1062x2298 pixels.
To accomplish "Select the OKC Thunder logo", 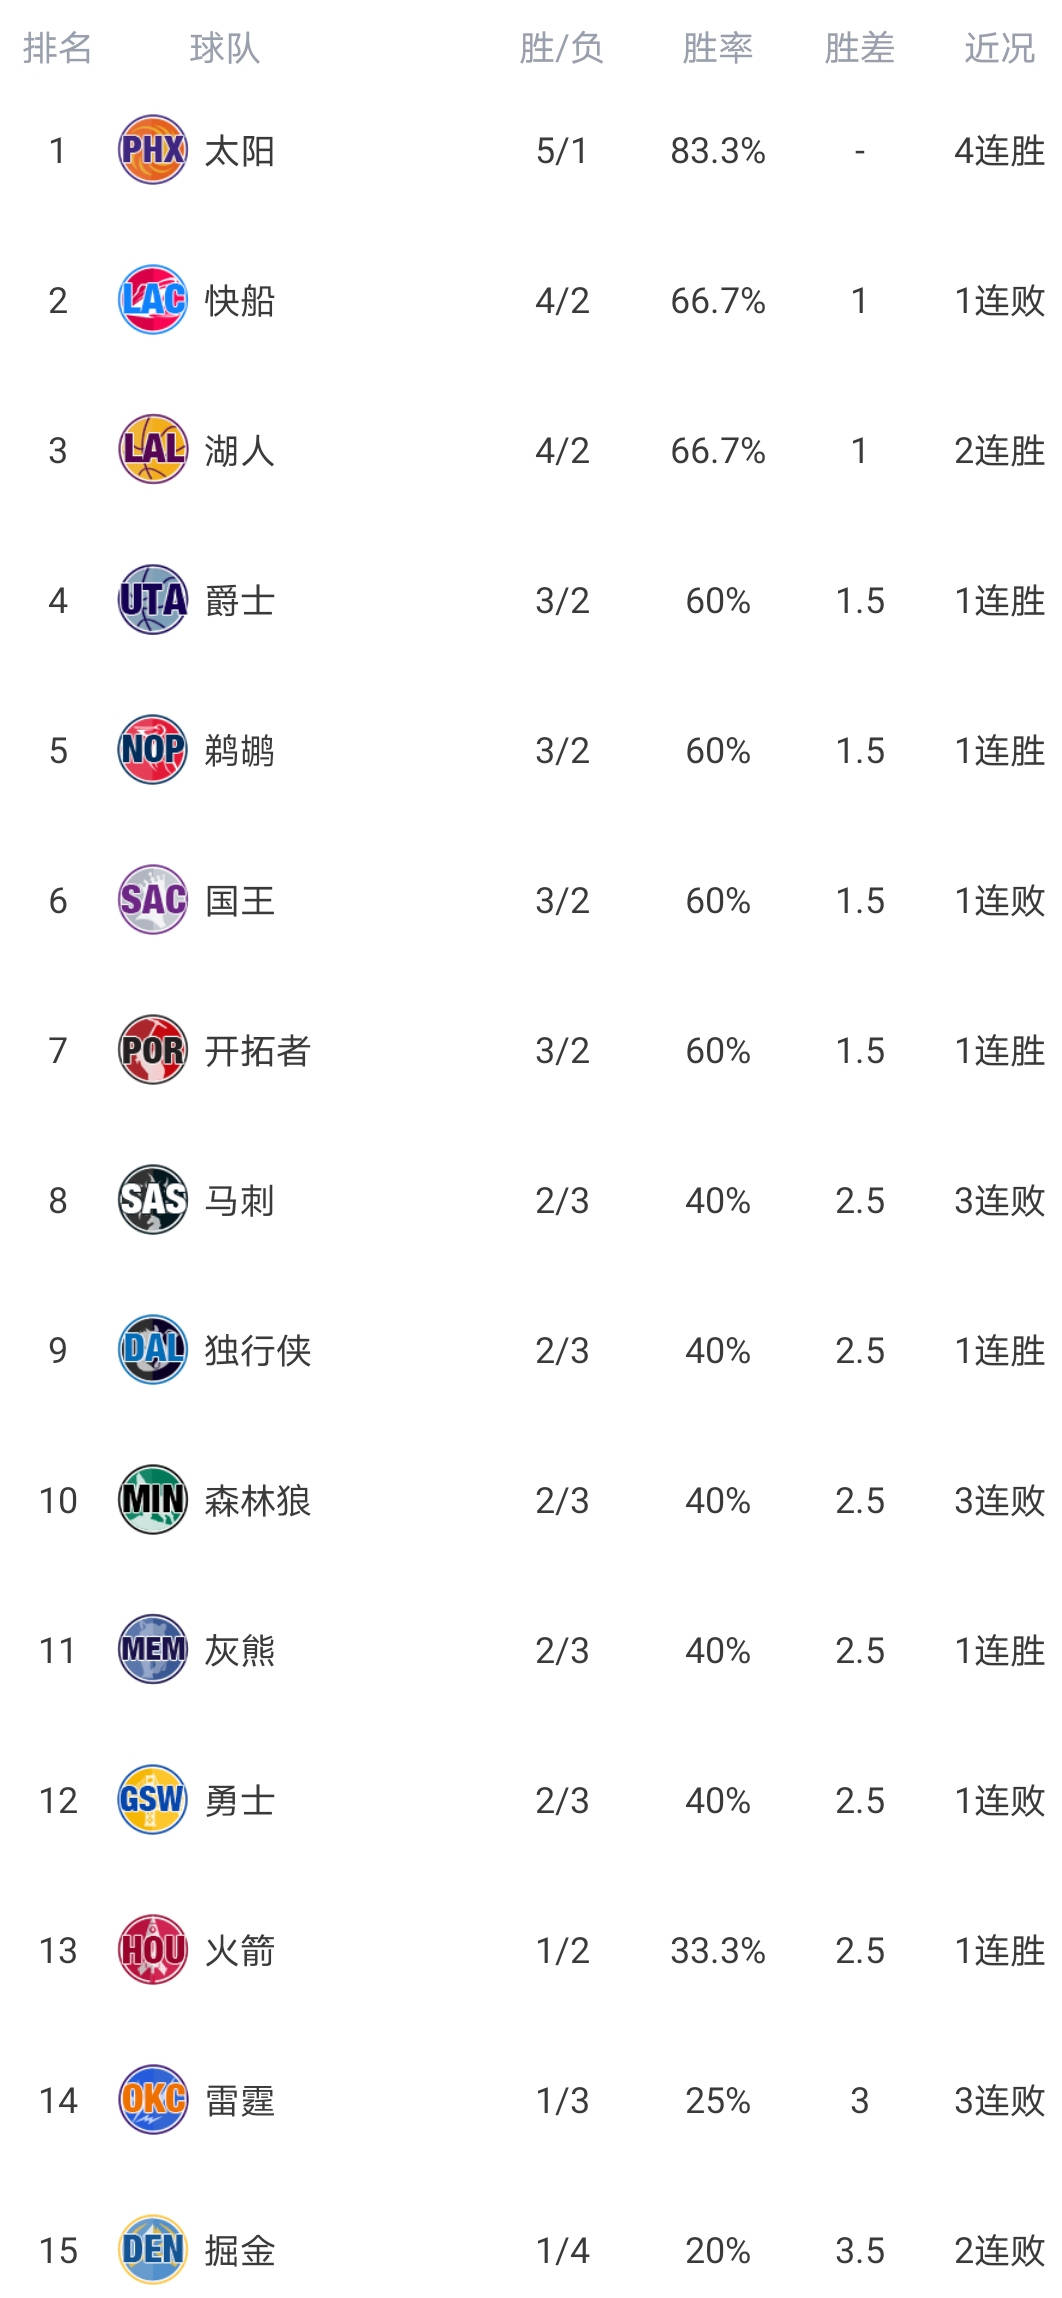I will [153, 2100].
